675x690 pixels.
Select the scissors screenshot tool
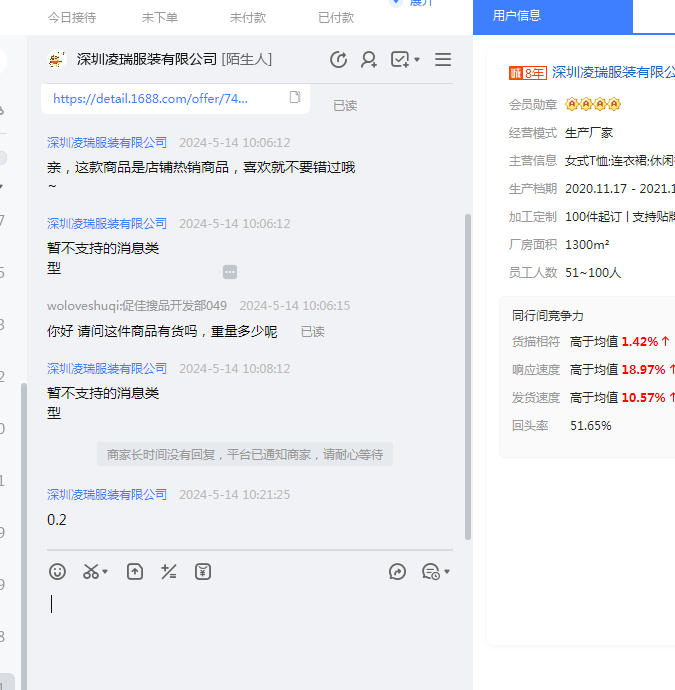coord(91,572)
